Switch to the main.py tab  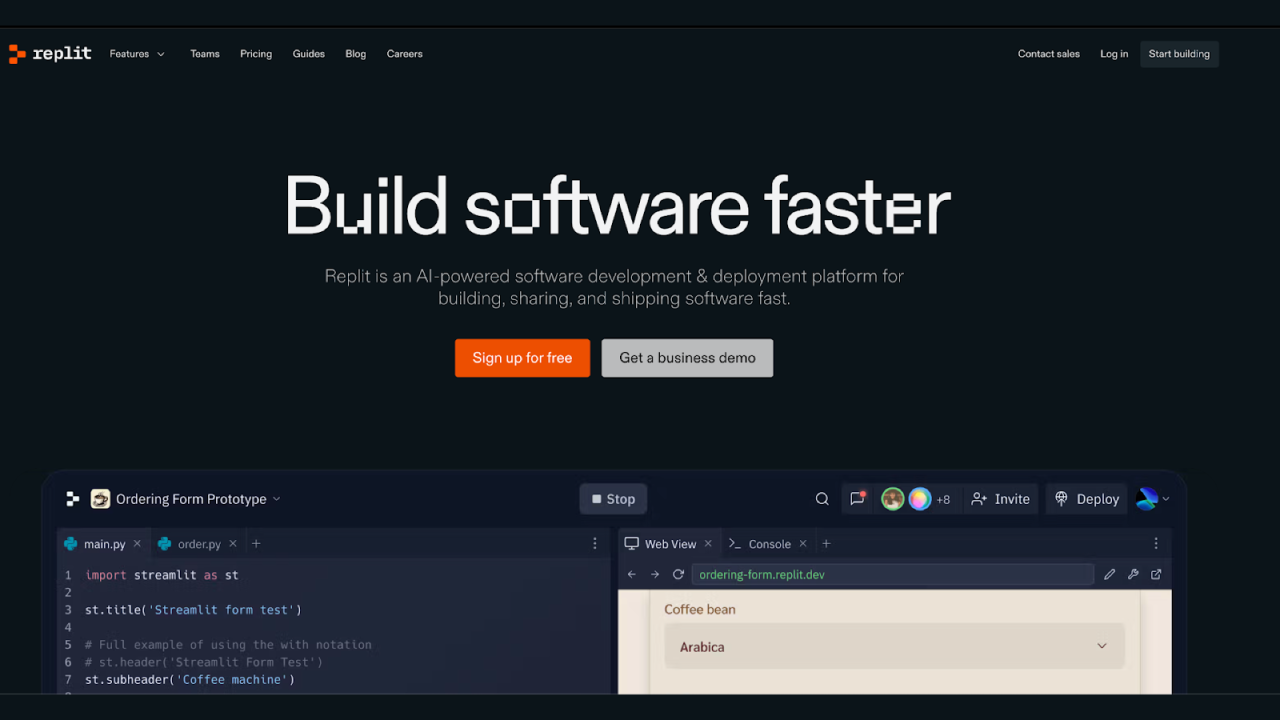click(105, 544)
